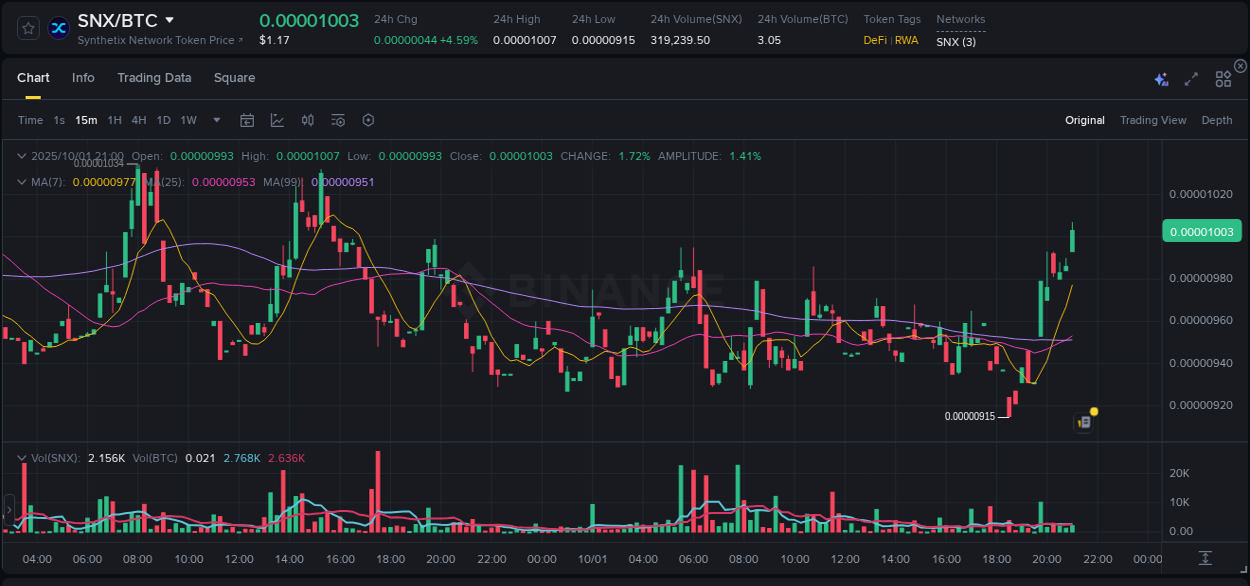This screenshot has width=1250, height=586.
Task: Open extra time interval dropdown arrow
Action: click(x=215, y=120)
